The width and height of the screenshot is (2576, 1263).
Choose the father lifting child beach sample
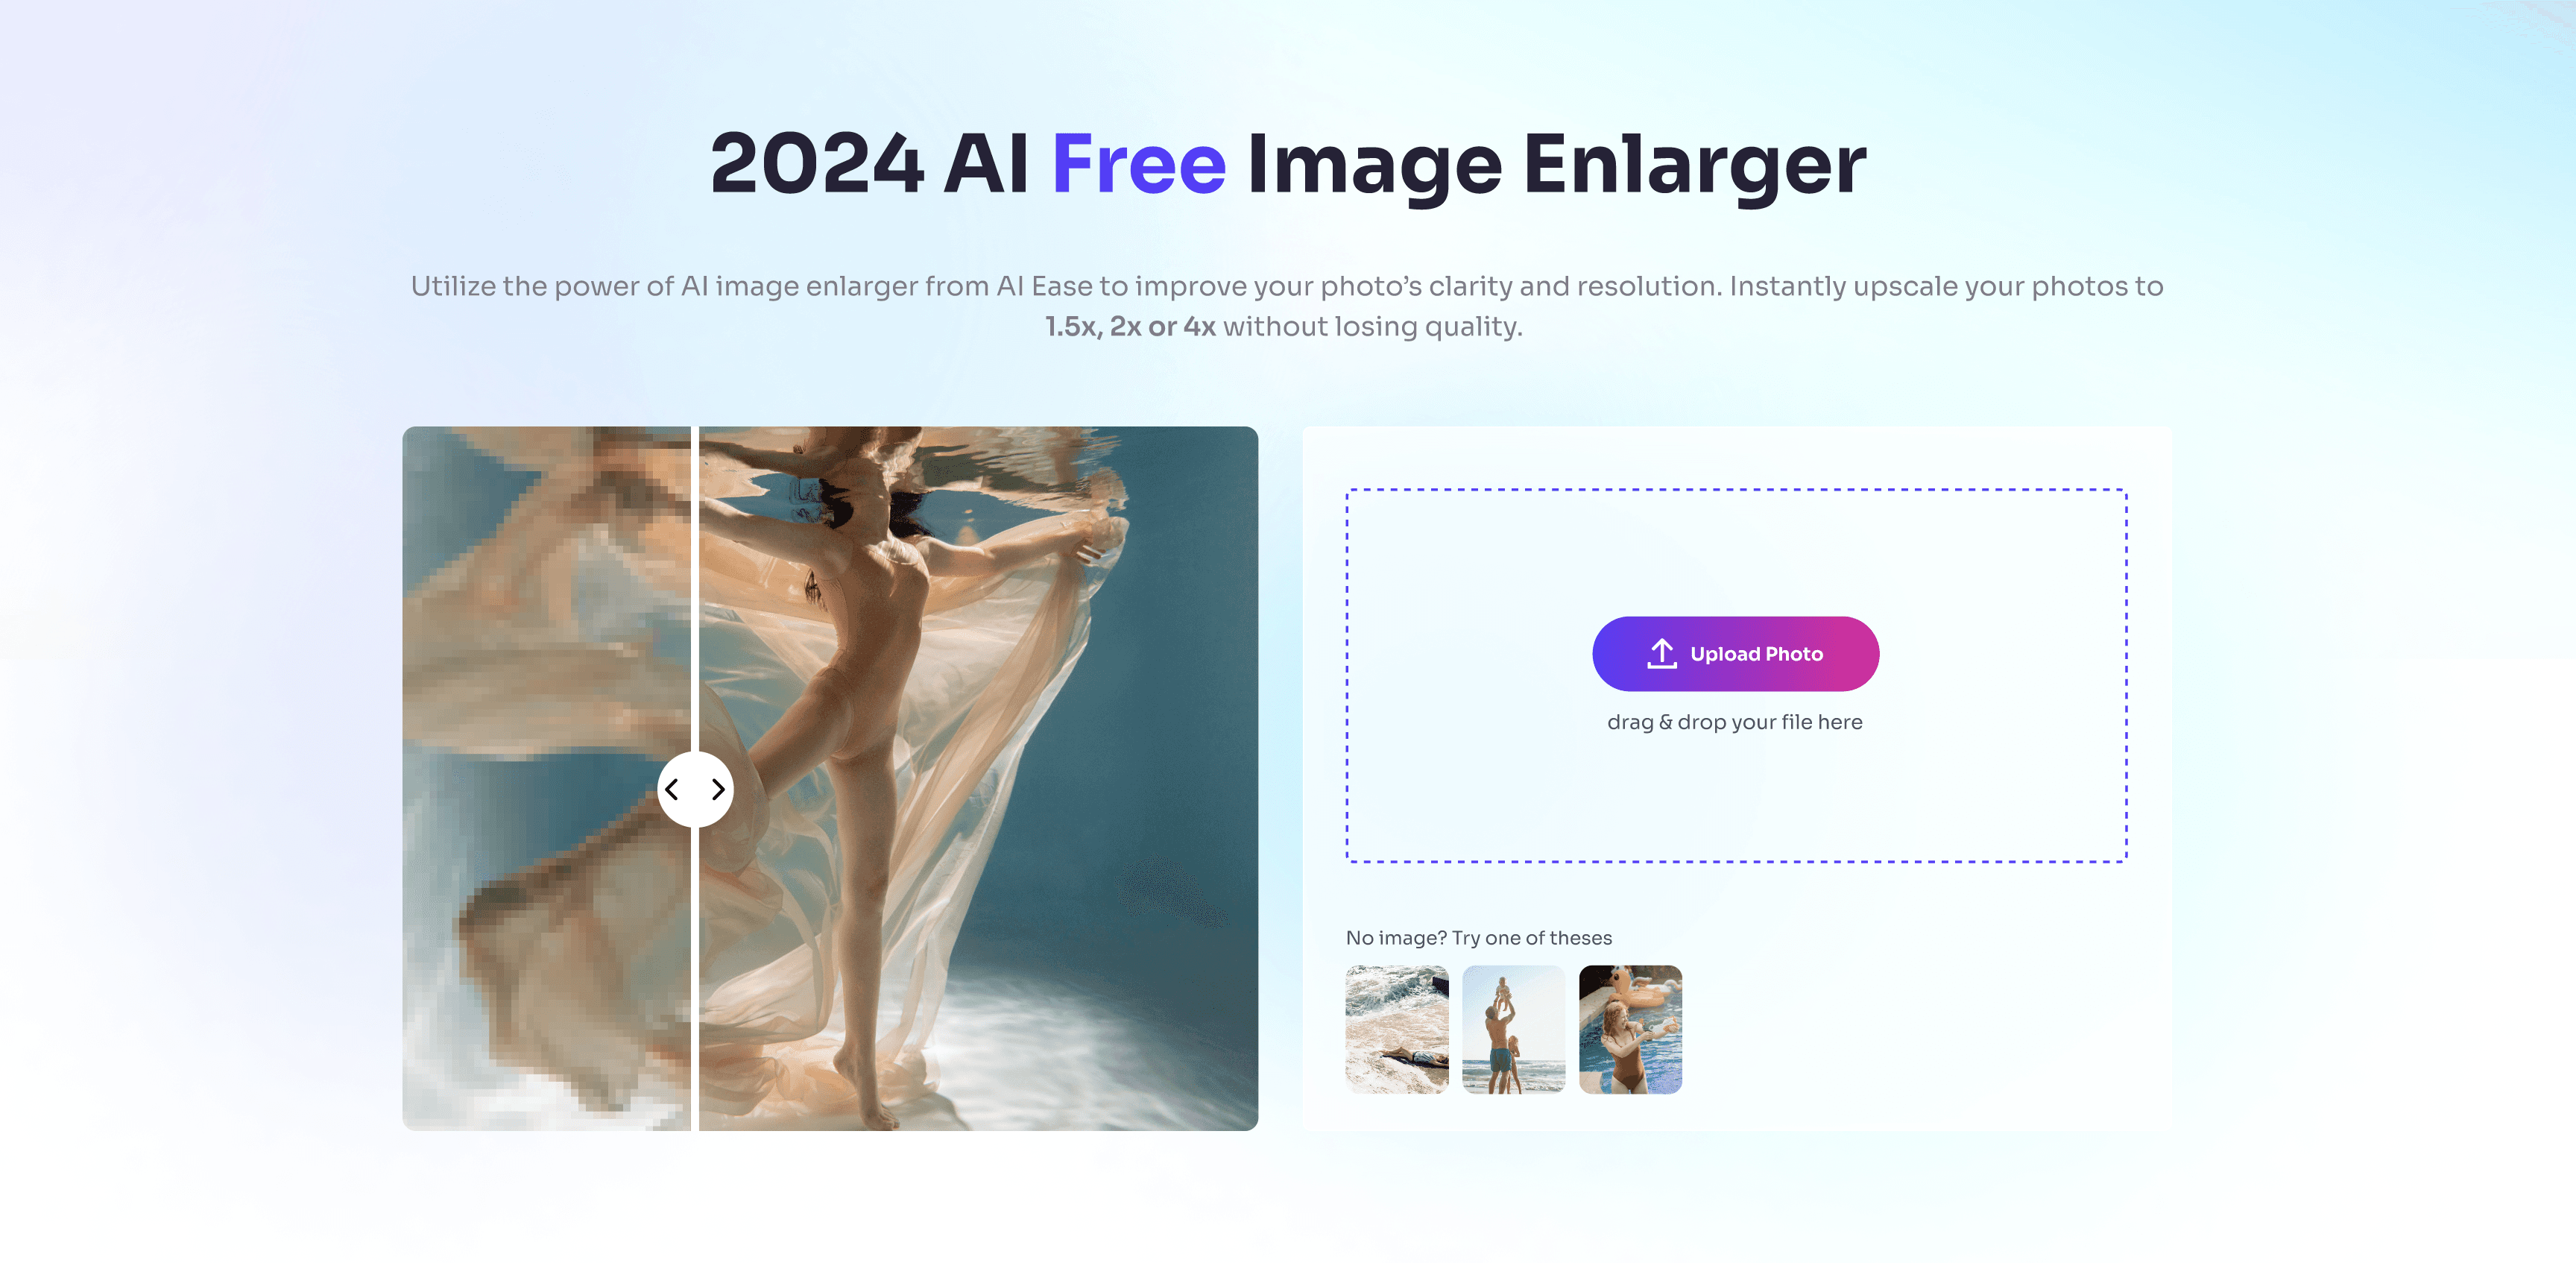[x=1513, y=1029]
